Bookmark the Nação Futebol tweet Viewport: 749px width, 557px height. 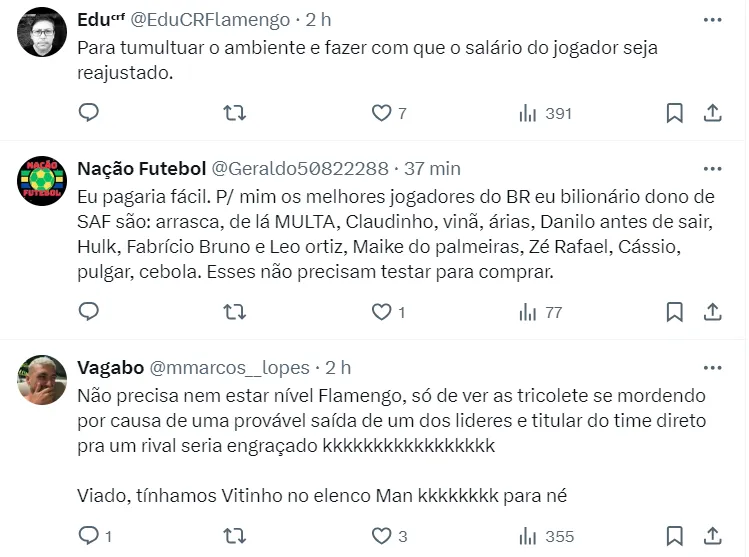pyautogui.click(x=675, y=312)
